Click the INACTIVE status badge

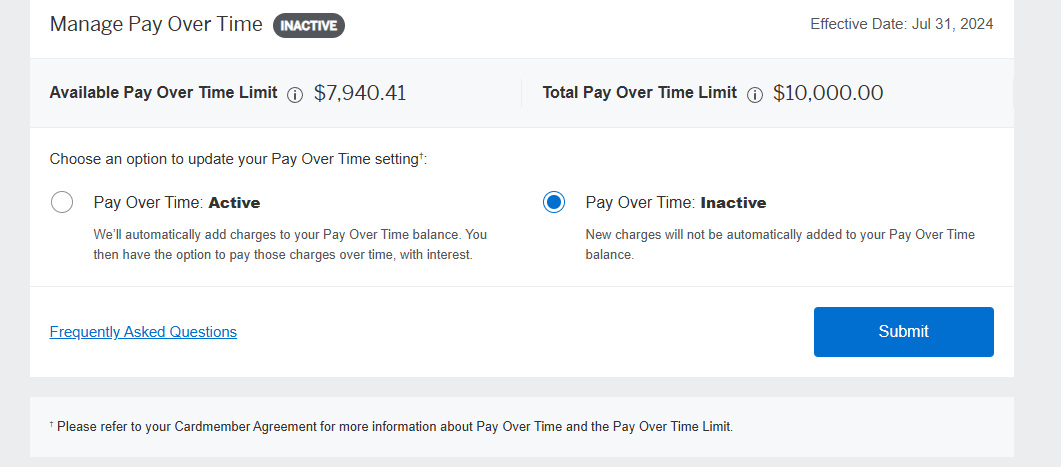coord(309,25)
